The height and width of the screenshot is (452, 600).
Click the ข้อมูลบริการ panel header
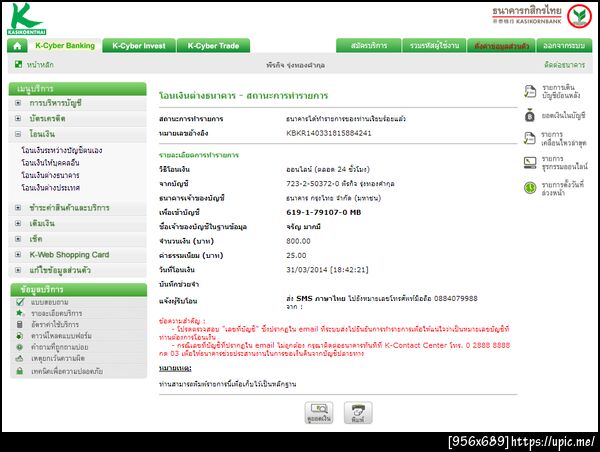pos(78,290)
